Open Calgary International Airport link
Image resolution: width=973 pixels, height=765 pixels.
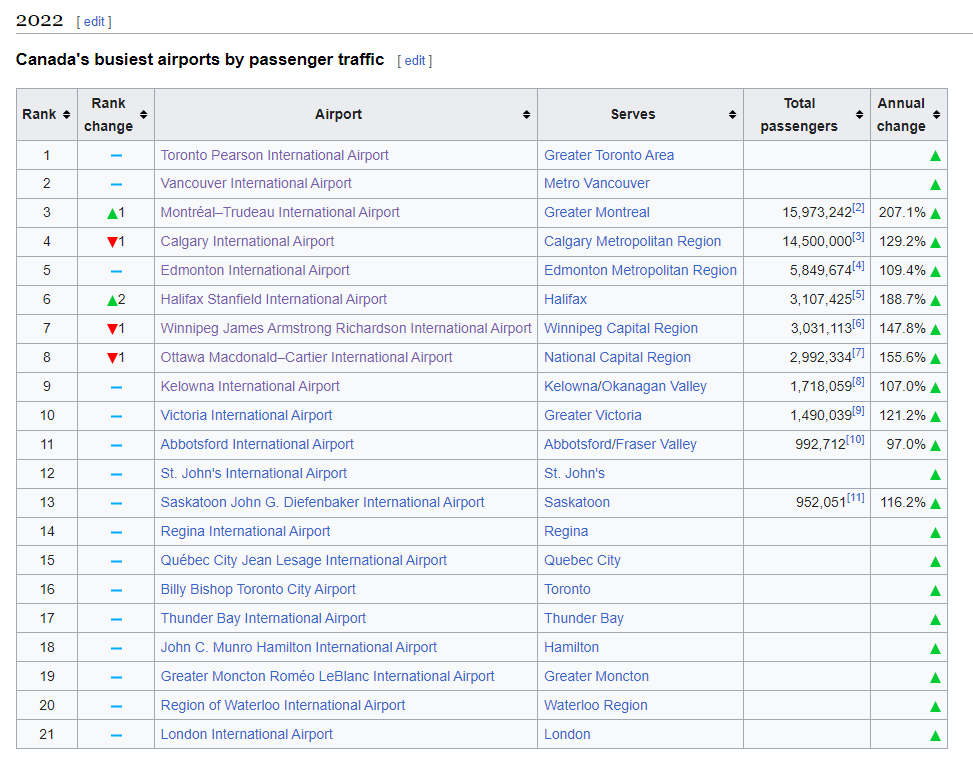click(x=247, y=241)
